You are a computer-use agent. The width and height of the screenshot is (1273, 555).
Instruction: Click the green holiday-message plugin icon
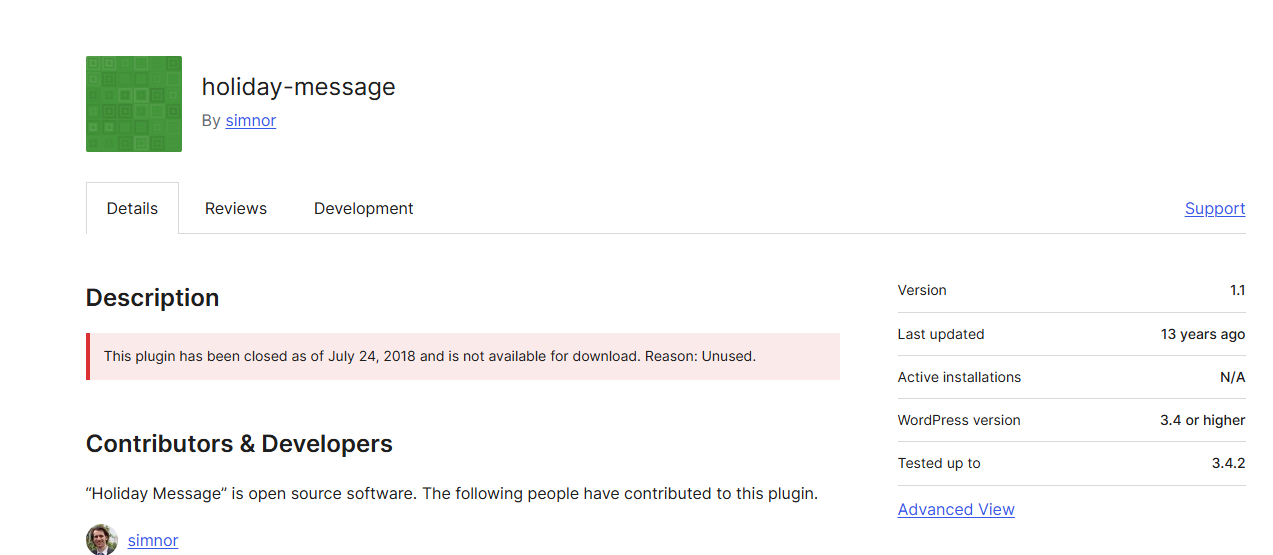click(x=134, y=104)
